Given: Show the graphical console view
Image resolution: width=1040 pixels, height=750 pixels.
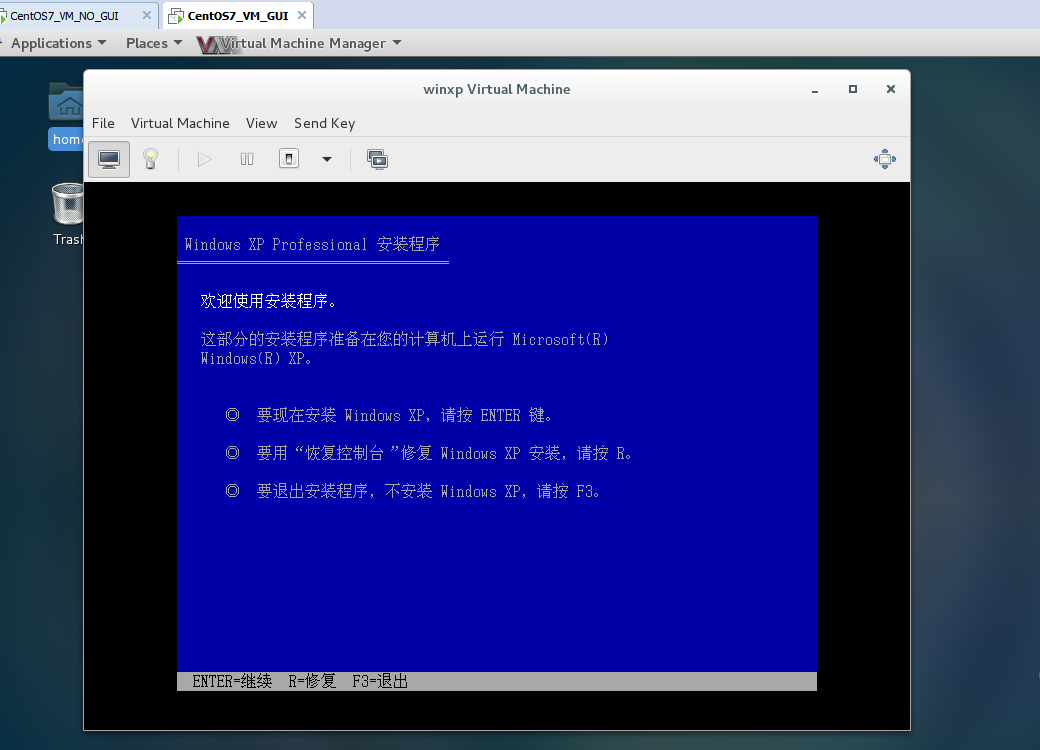Looking at the screenshot, I should [109, 159].
